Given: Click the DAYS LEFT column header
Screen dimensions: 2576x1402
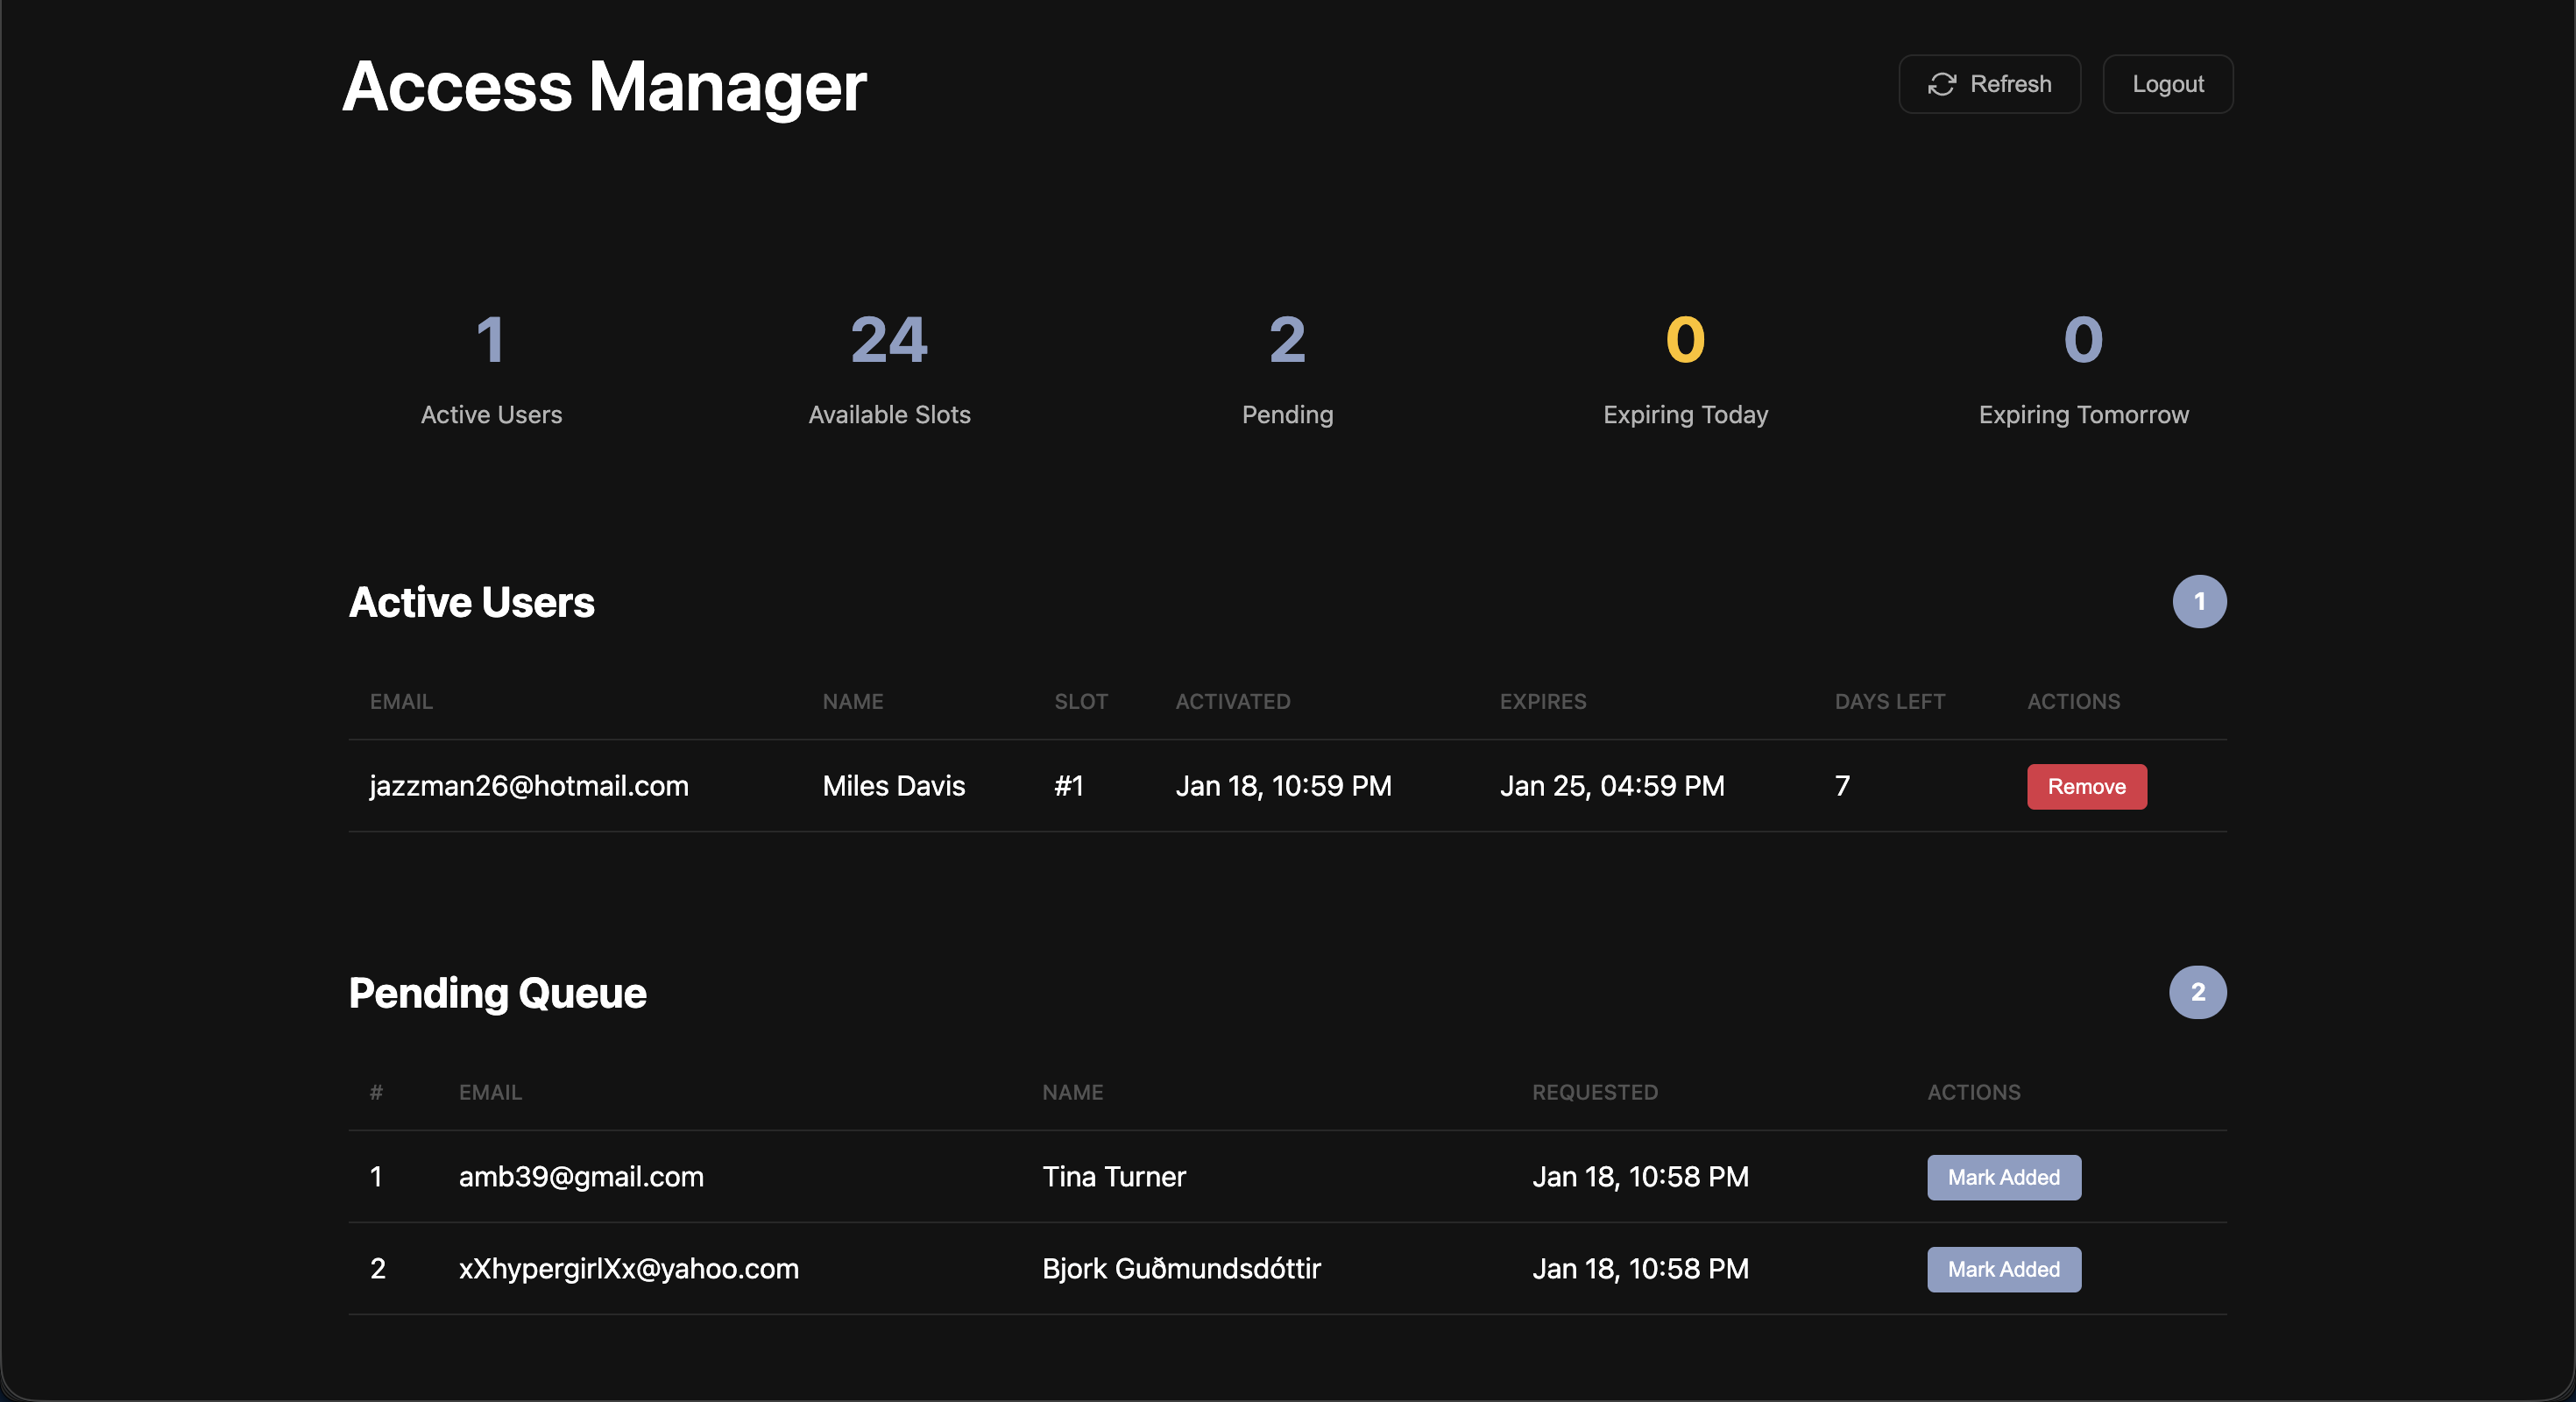Looking at the screenshot, I should 1889,701.
